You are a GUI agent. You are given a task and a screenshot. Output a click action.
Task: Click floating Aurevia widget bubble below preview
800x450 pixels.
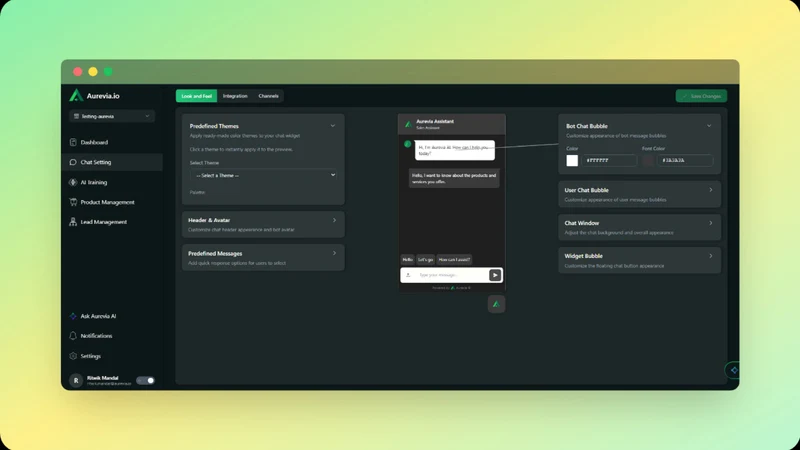(496, 304)
